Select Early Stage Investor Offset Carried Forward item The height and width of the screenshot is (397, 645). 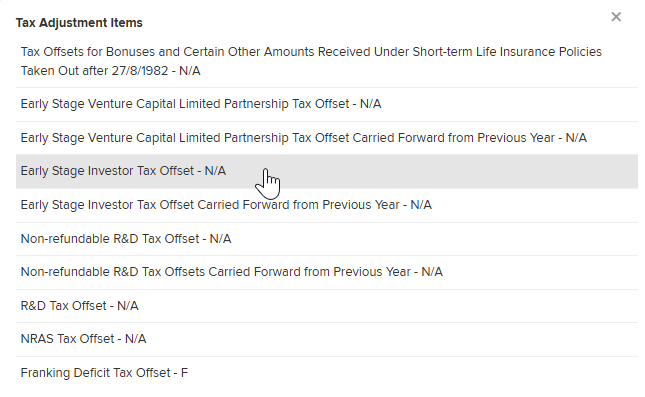[327, 205]
